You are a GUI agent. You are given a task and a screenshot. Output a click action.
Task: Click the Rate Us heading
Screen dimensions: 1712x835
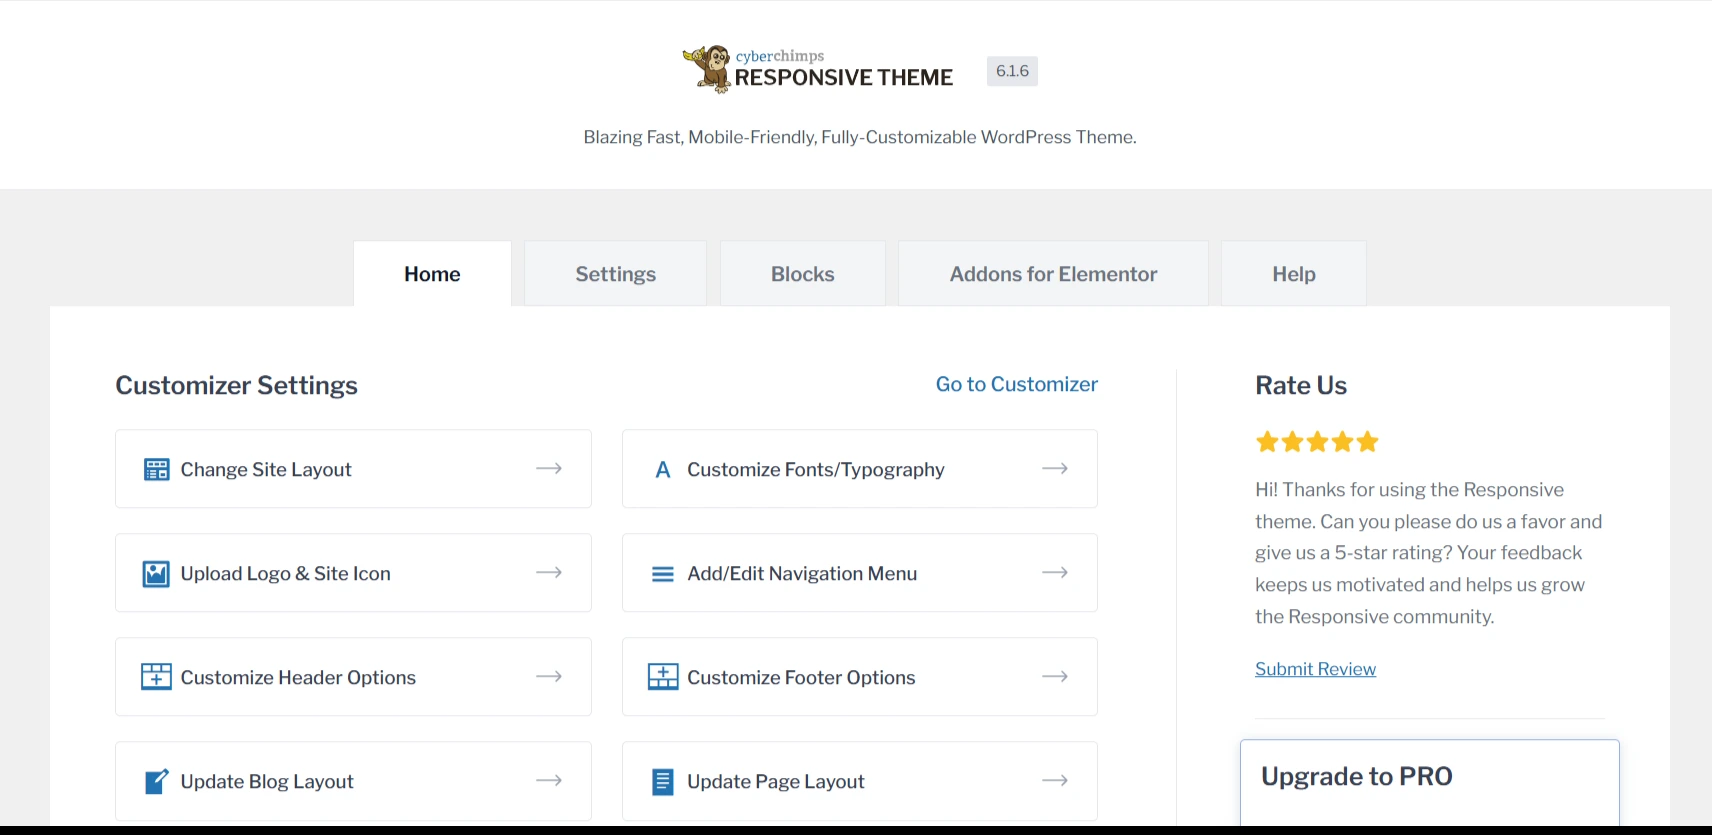point(1301,385)
